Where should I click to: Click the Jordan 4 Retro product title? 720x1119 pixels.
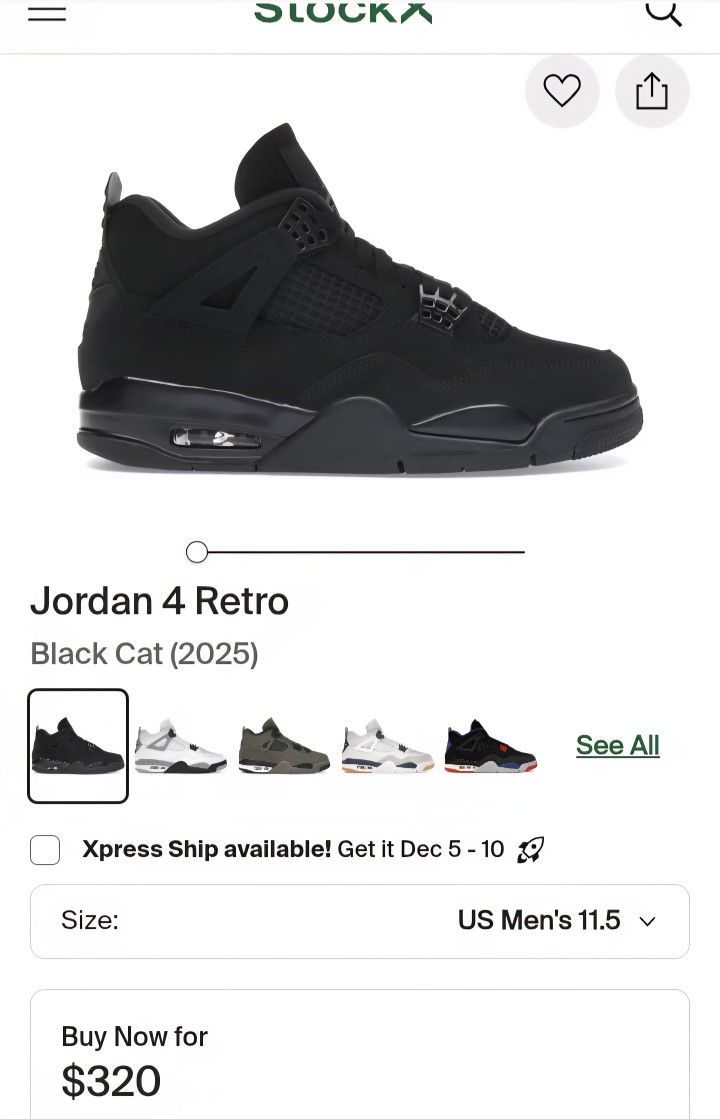[160, 601]
